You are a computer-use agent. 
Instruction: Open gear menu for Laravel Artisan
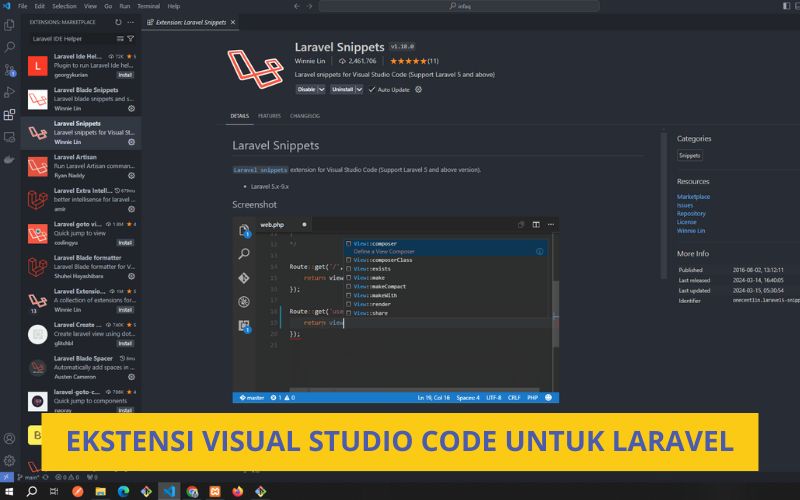(x=131, y=176)
